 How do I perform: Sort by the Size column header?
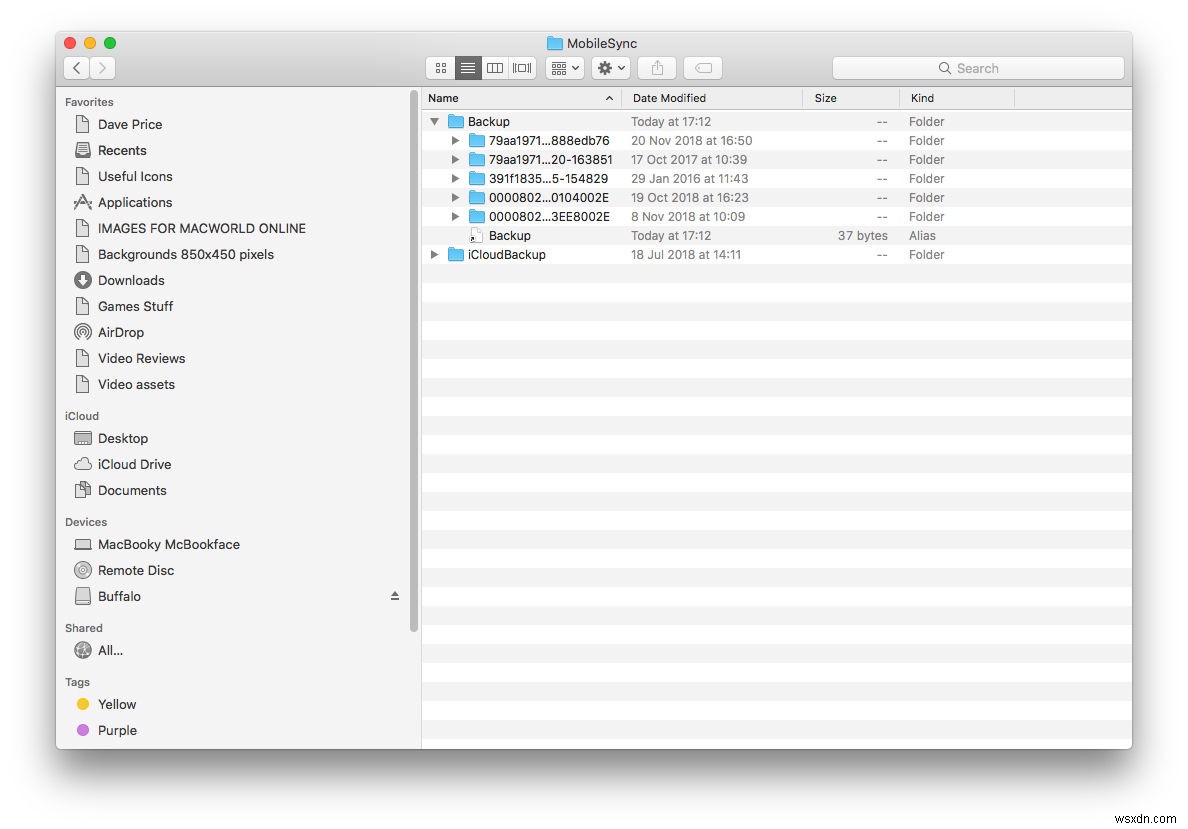pos(824,98)
